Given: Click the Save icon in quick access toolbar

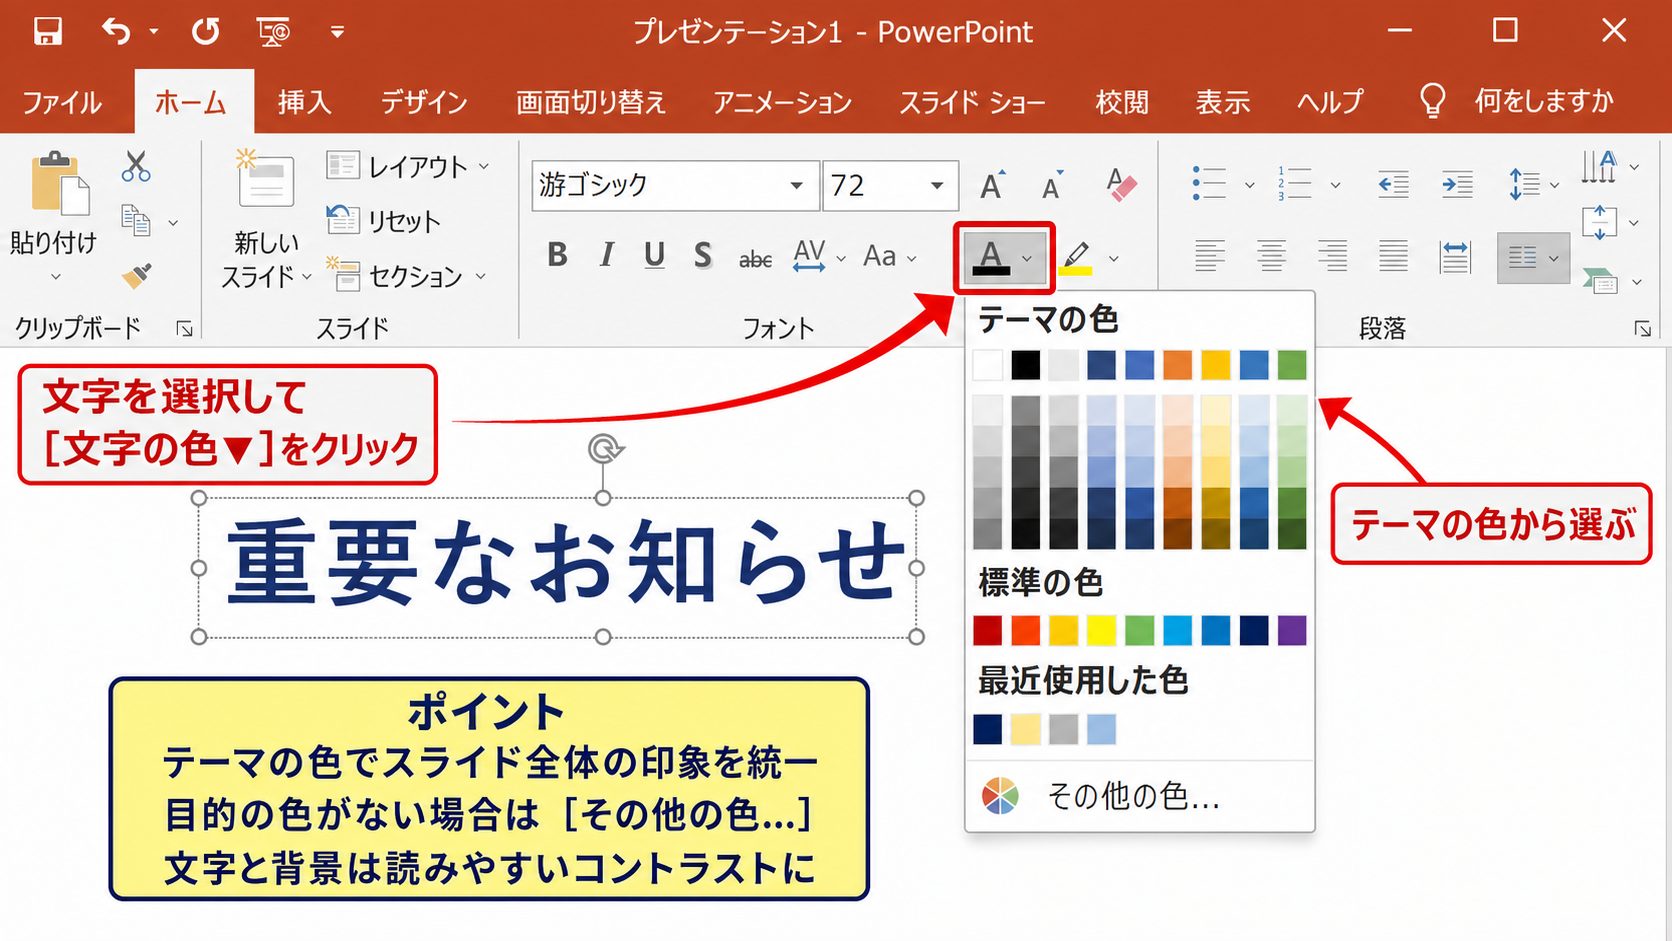Looking at the screenshot, I should point(47,31).
